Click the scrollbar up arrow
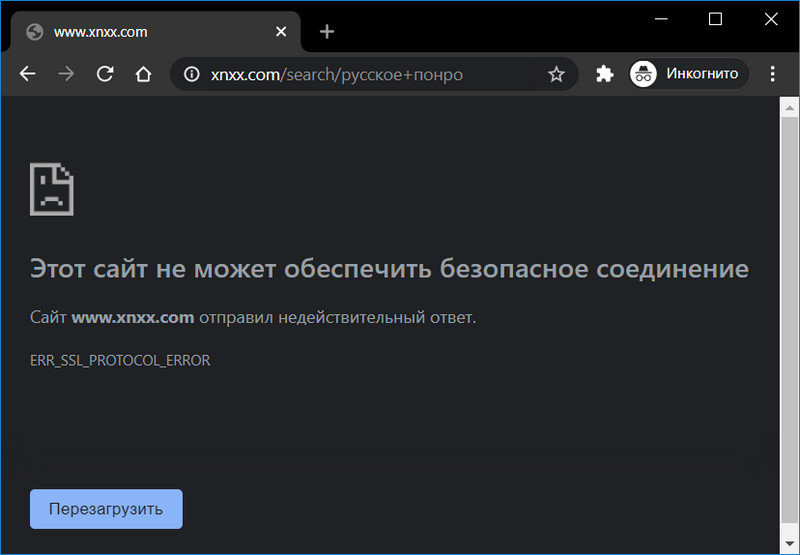Screen dimensions: 800x555 pyautogui.click(x=790, y=108)
